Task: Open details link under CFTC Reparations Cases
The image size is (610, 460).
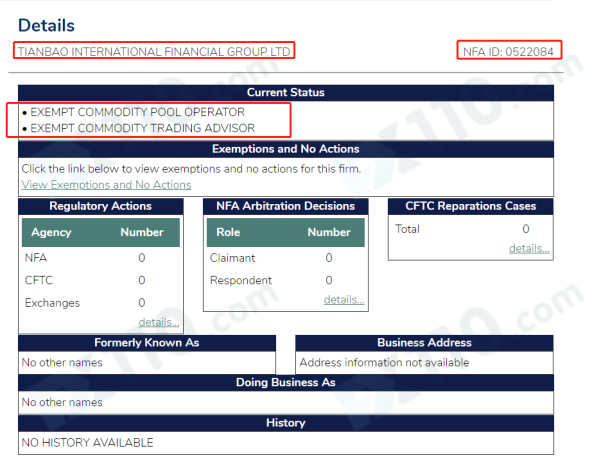Action: [529, 248]
